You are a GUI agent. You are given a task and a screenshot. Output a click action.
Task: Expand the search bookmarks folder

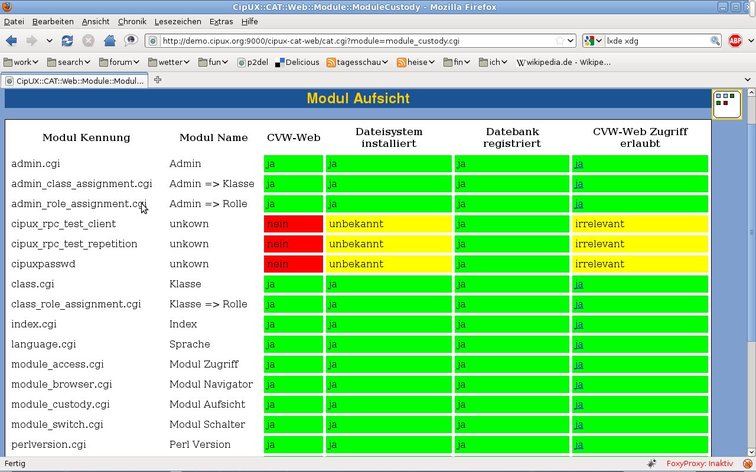click(68, 62)
